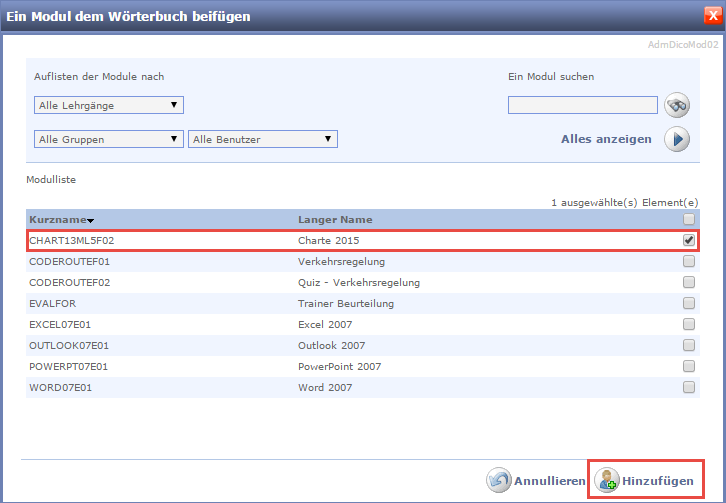Screen dimensions: 726x503
Task: Click the Hinzufügen add-user icon
Action: (607, 481)
